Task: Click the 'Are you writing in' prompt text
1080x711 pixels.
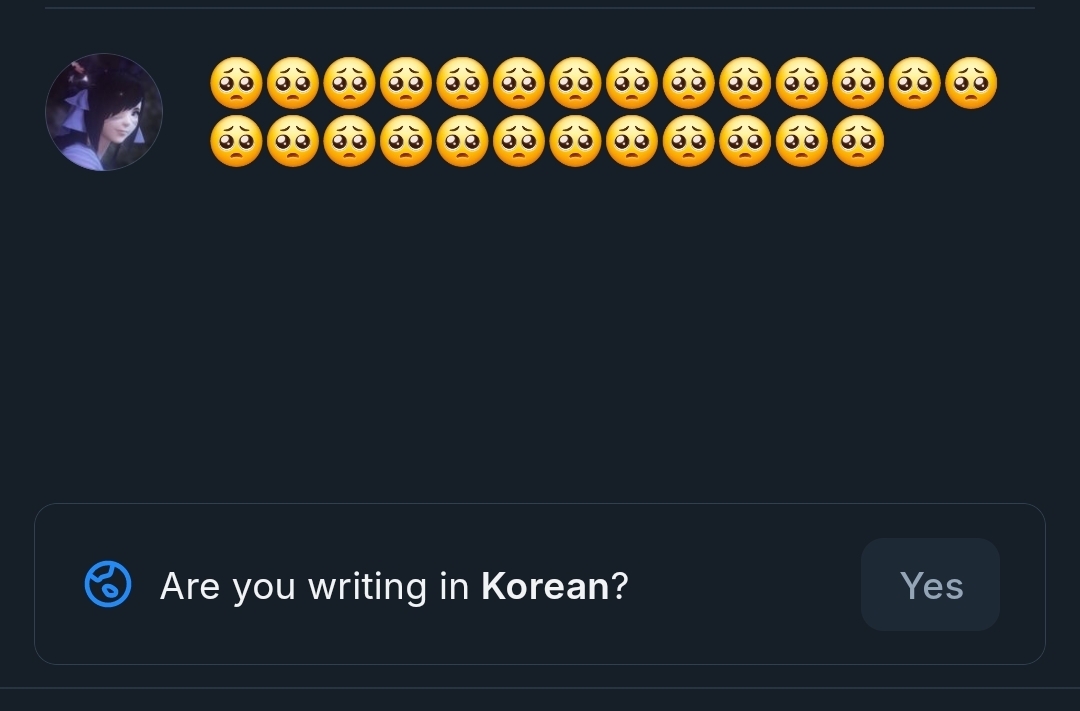Action: point(314,586)
